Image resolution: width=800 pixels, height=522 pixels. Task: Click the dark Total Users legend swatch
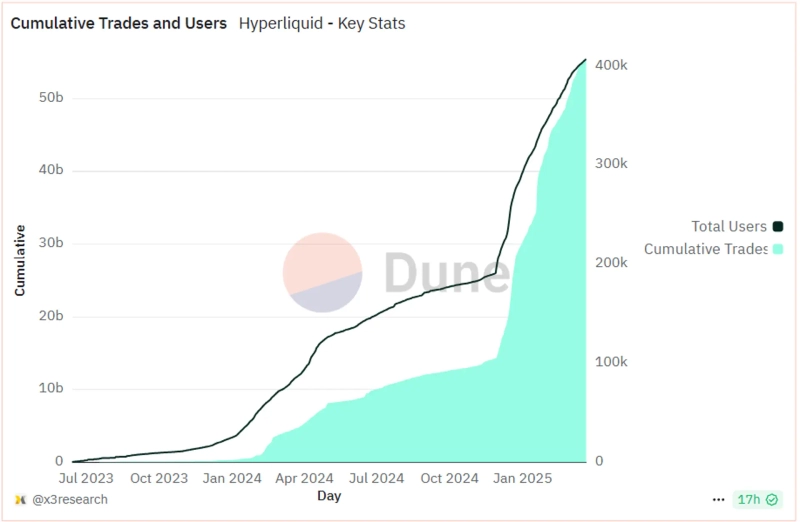778,226
